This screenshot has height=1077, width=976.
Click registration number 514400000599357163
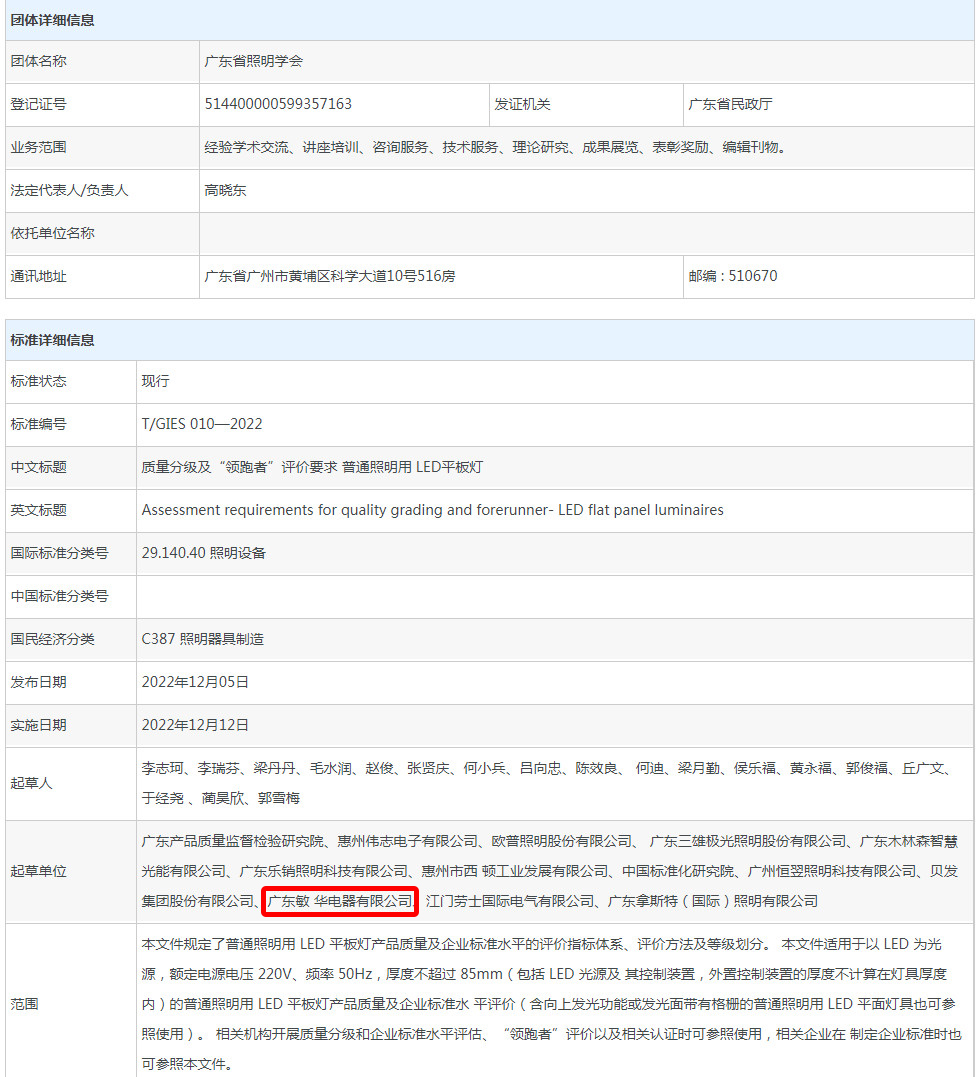click(278, 104)
